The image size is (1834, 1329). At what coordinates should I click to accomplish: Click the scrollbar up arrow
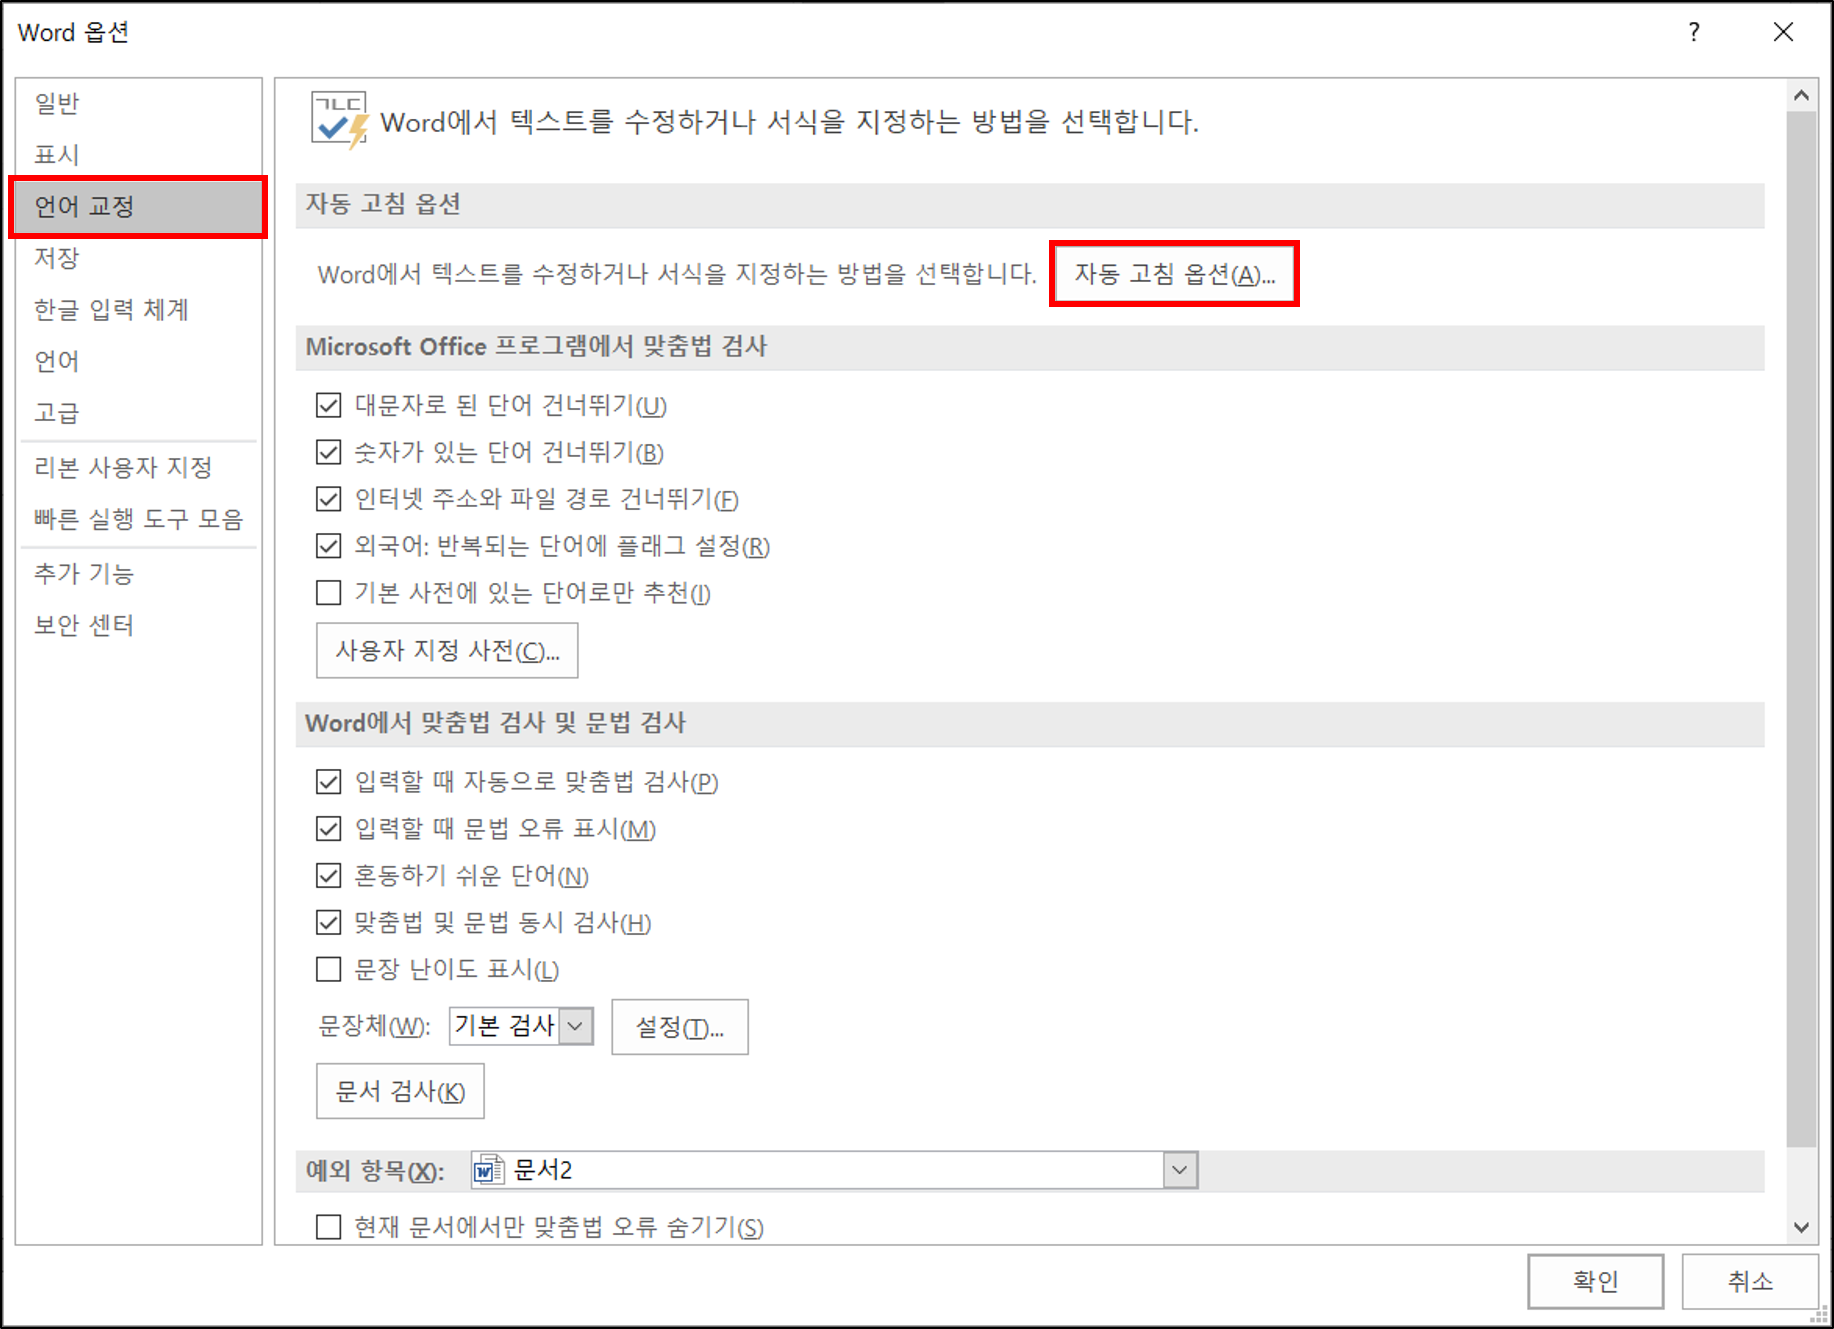click(x=1801, y=96)
